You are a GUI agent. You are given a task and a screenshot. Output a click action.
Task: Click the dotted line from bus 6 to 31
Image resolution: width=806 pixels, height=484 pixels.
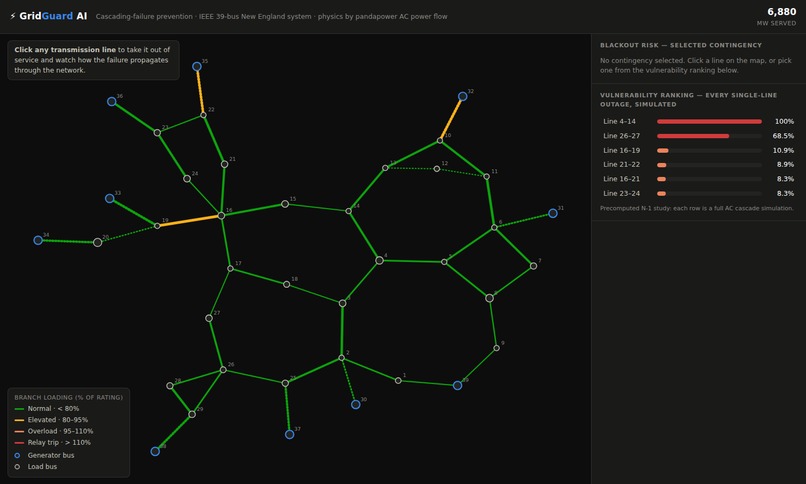coord(523,220)
